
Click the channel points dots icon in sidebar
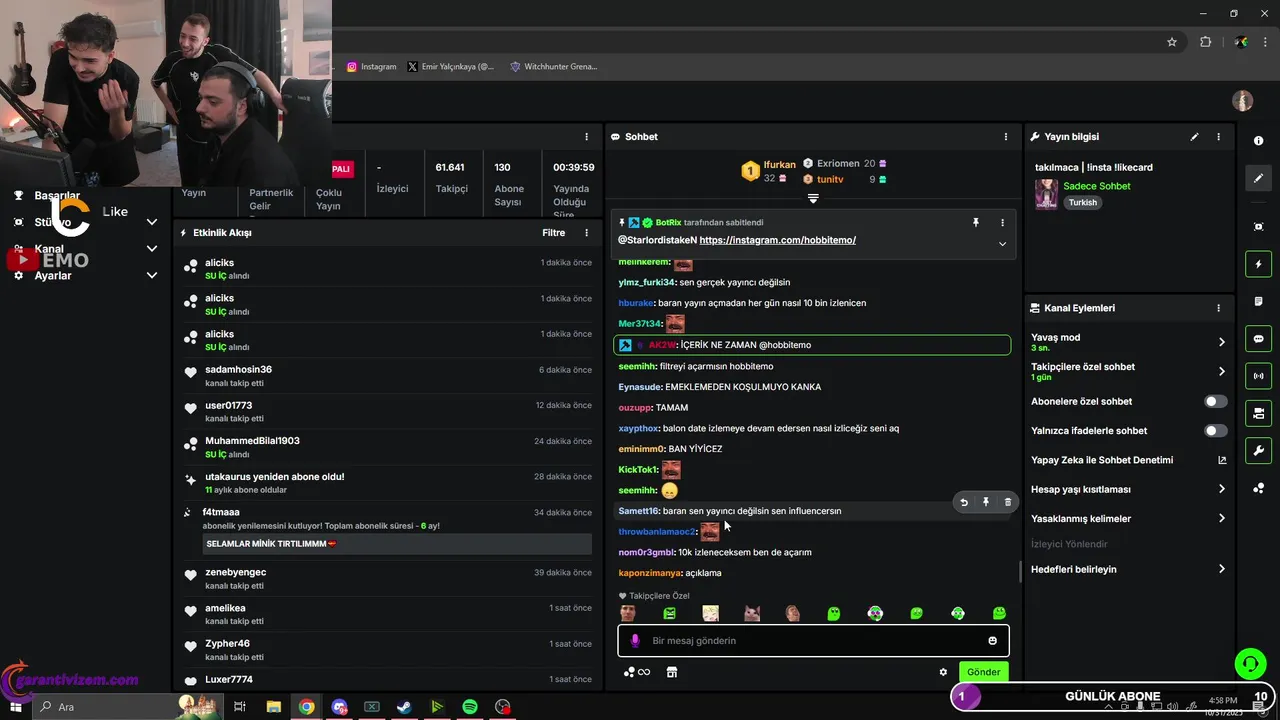tap(1258, 488)
